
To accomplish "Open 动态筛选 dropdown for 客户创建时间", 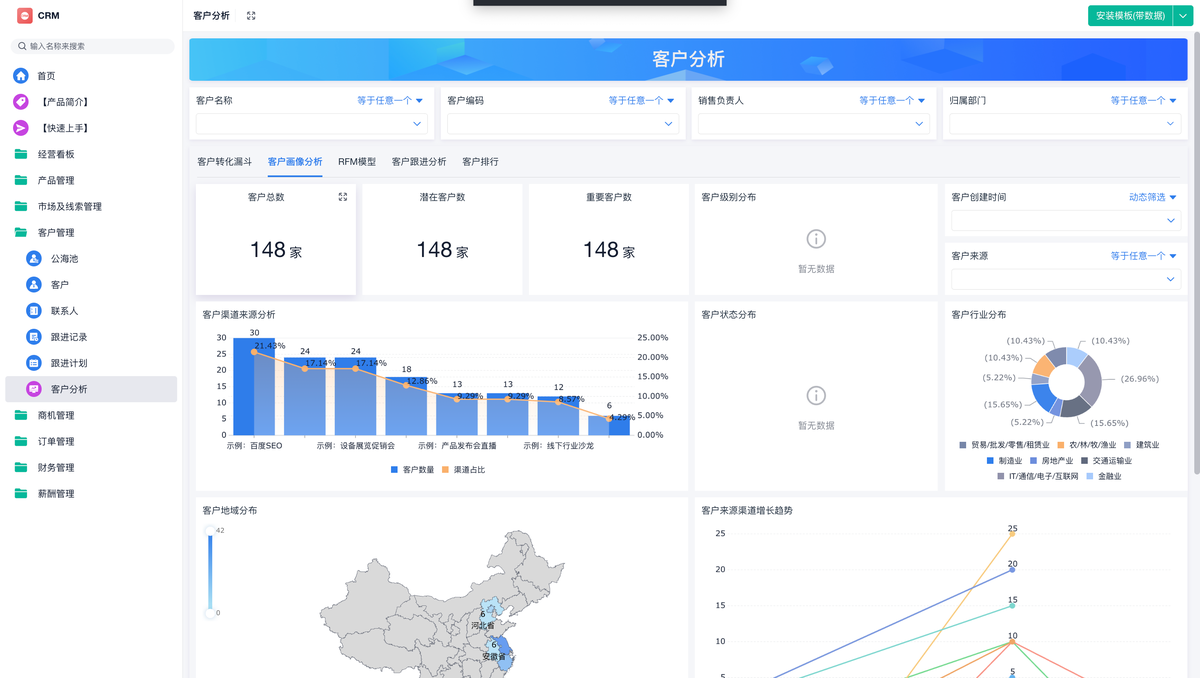I will (x=1153, y=197).
